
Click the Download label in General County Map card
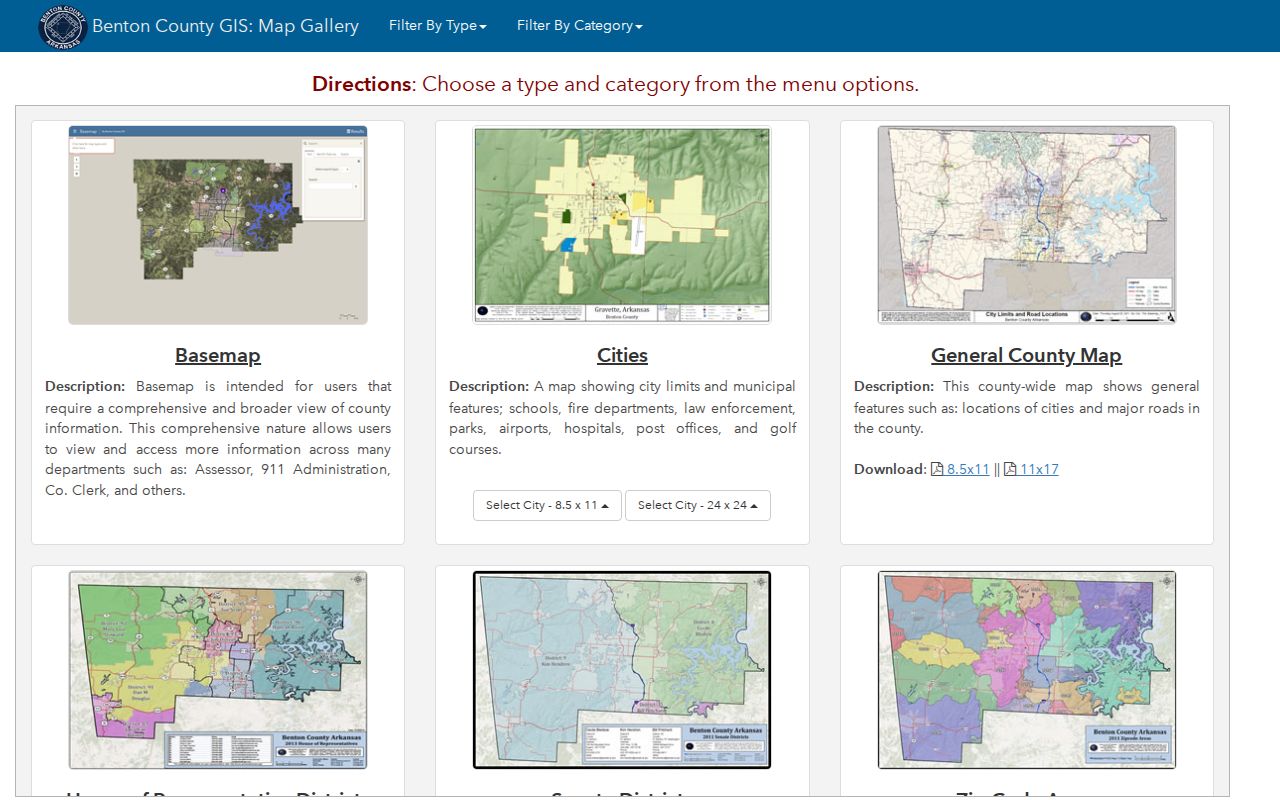tap(890, 469)
